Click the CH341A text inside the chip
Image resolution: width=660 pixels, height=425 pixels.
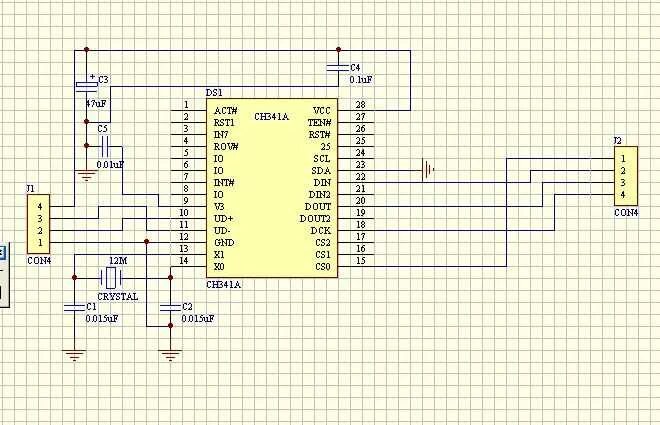click(x=271, y=117)
